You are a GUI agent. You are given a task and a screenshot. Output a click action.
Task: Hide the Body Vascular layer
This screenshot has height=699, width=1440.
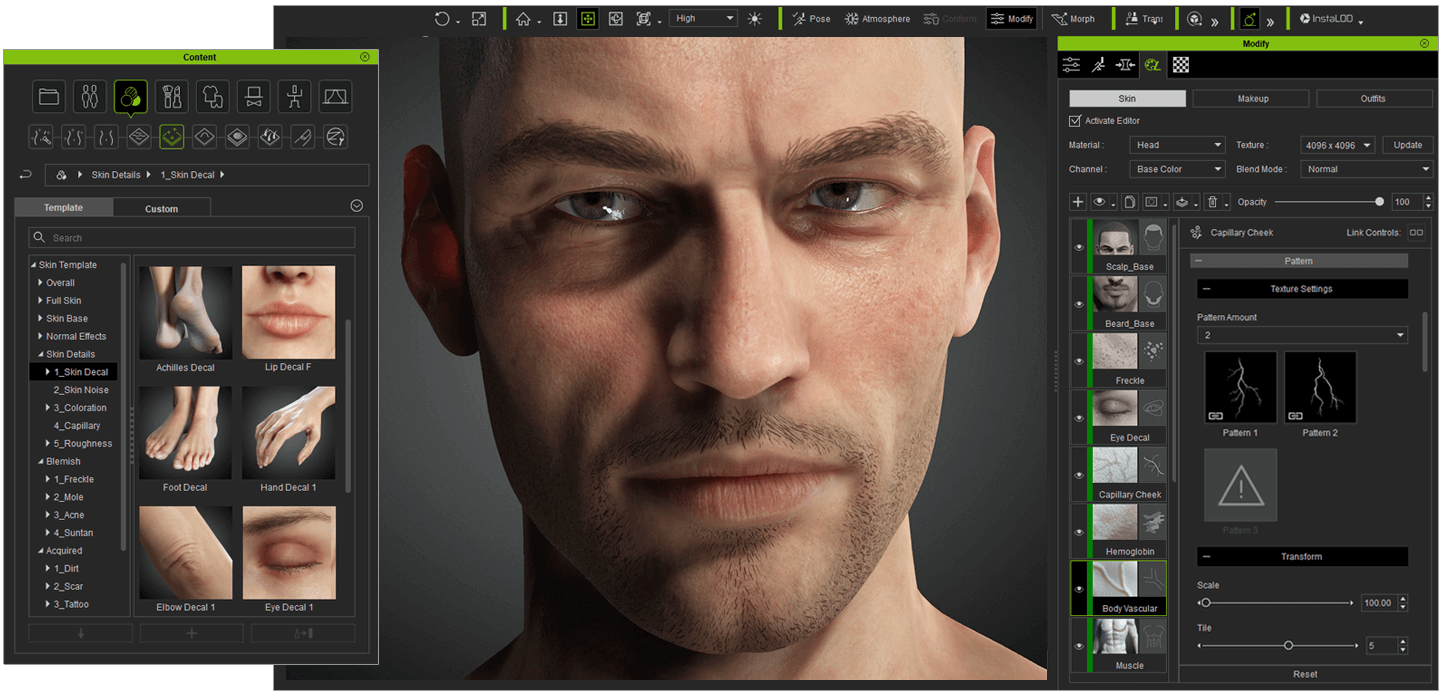pyautogui.click(x=1079, y=588)
